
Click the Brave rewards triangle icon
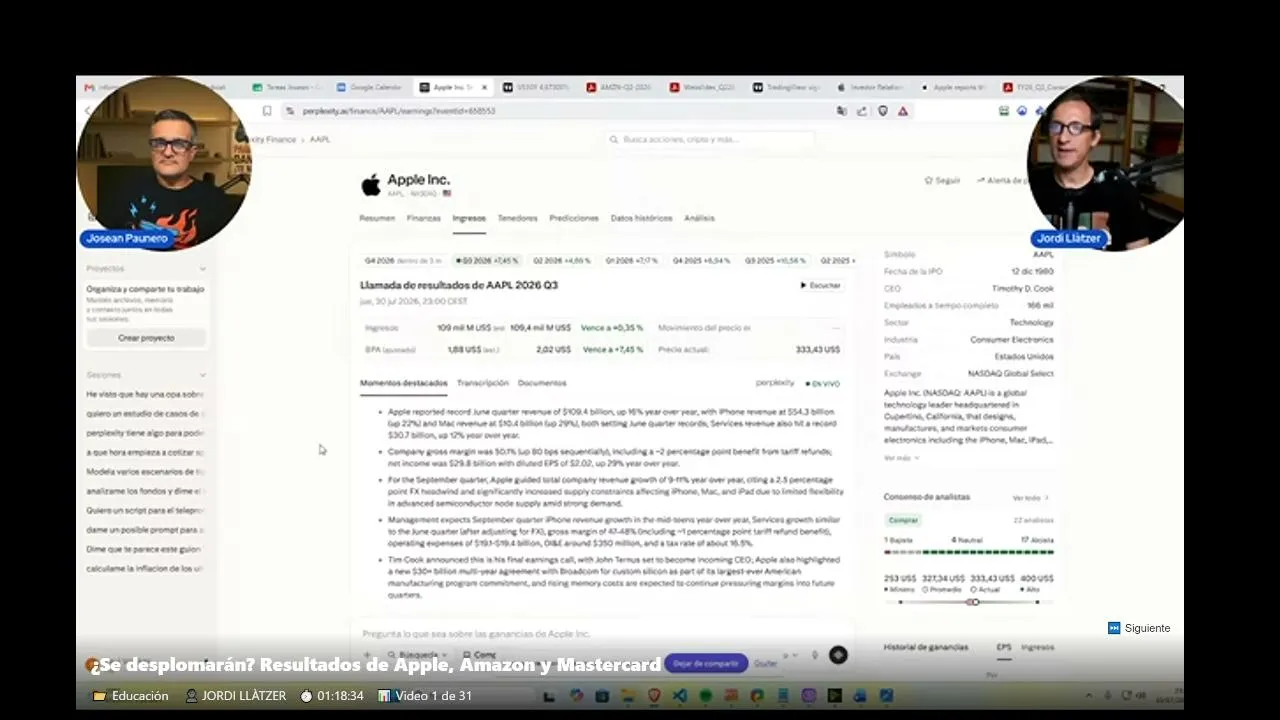pyautogui.click(x=903, y=111)
